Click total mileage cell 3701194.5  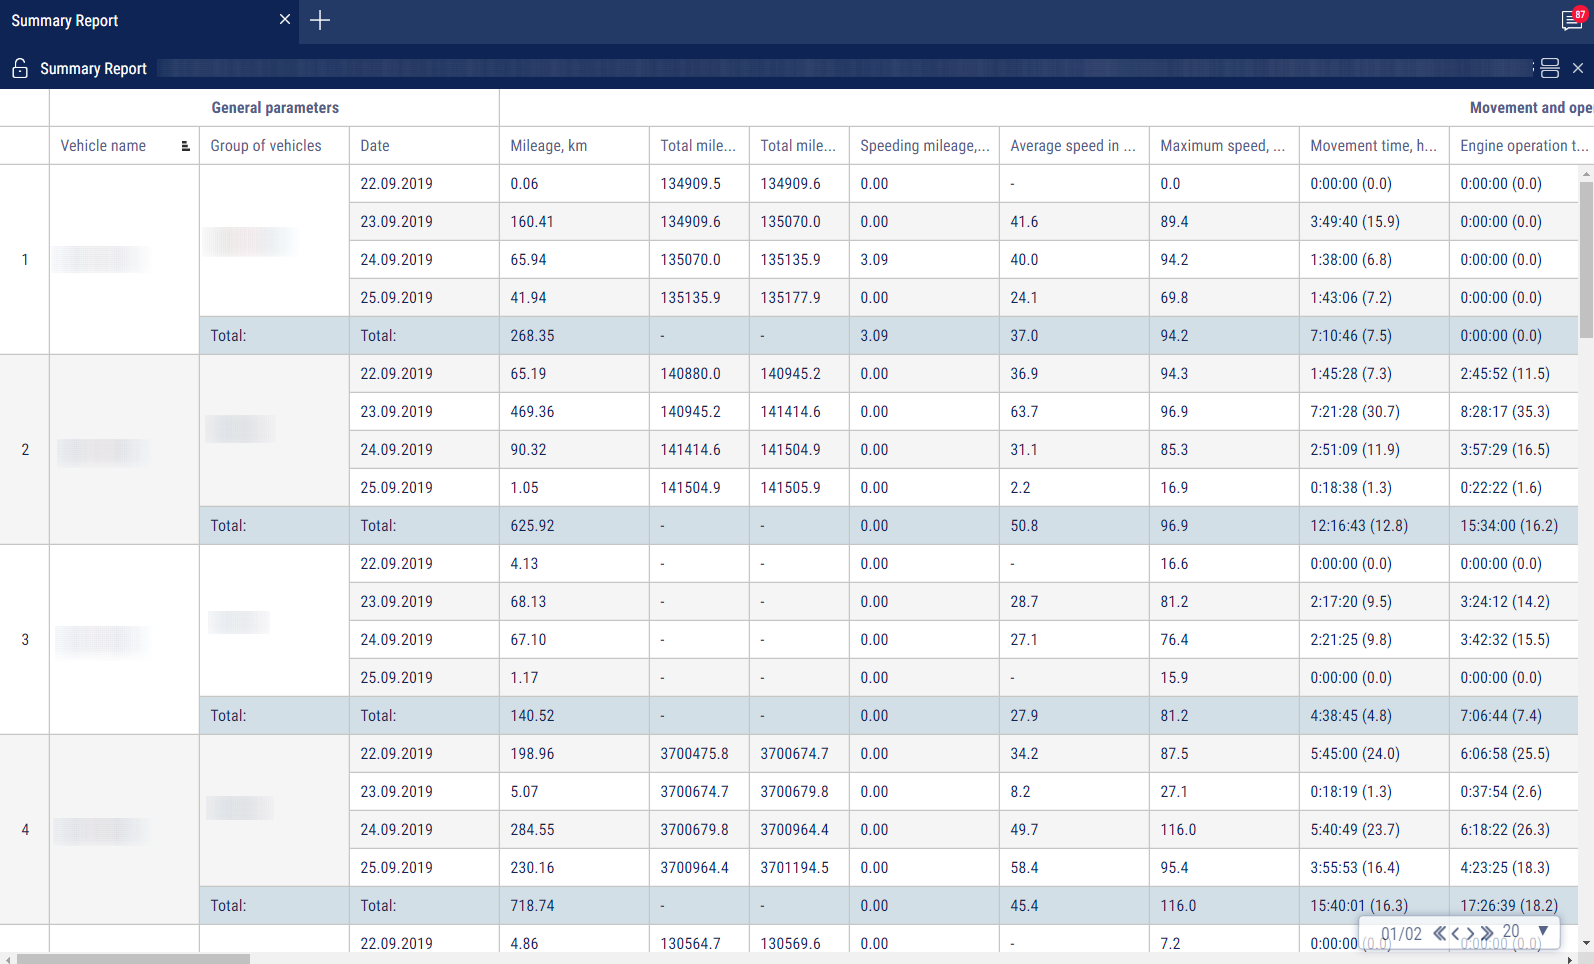pos(794,868)
